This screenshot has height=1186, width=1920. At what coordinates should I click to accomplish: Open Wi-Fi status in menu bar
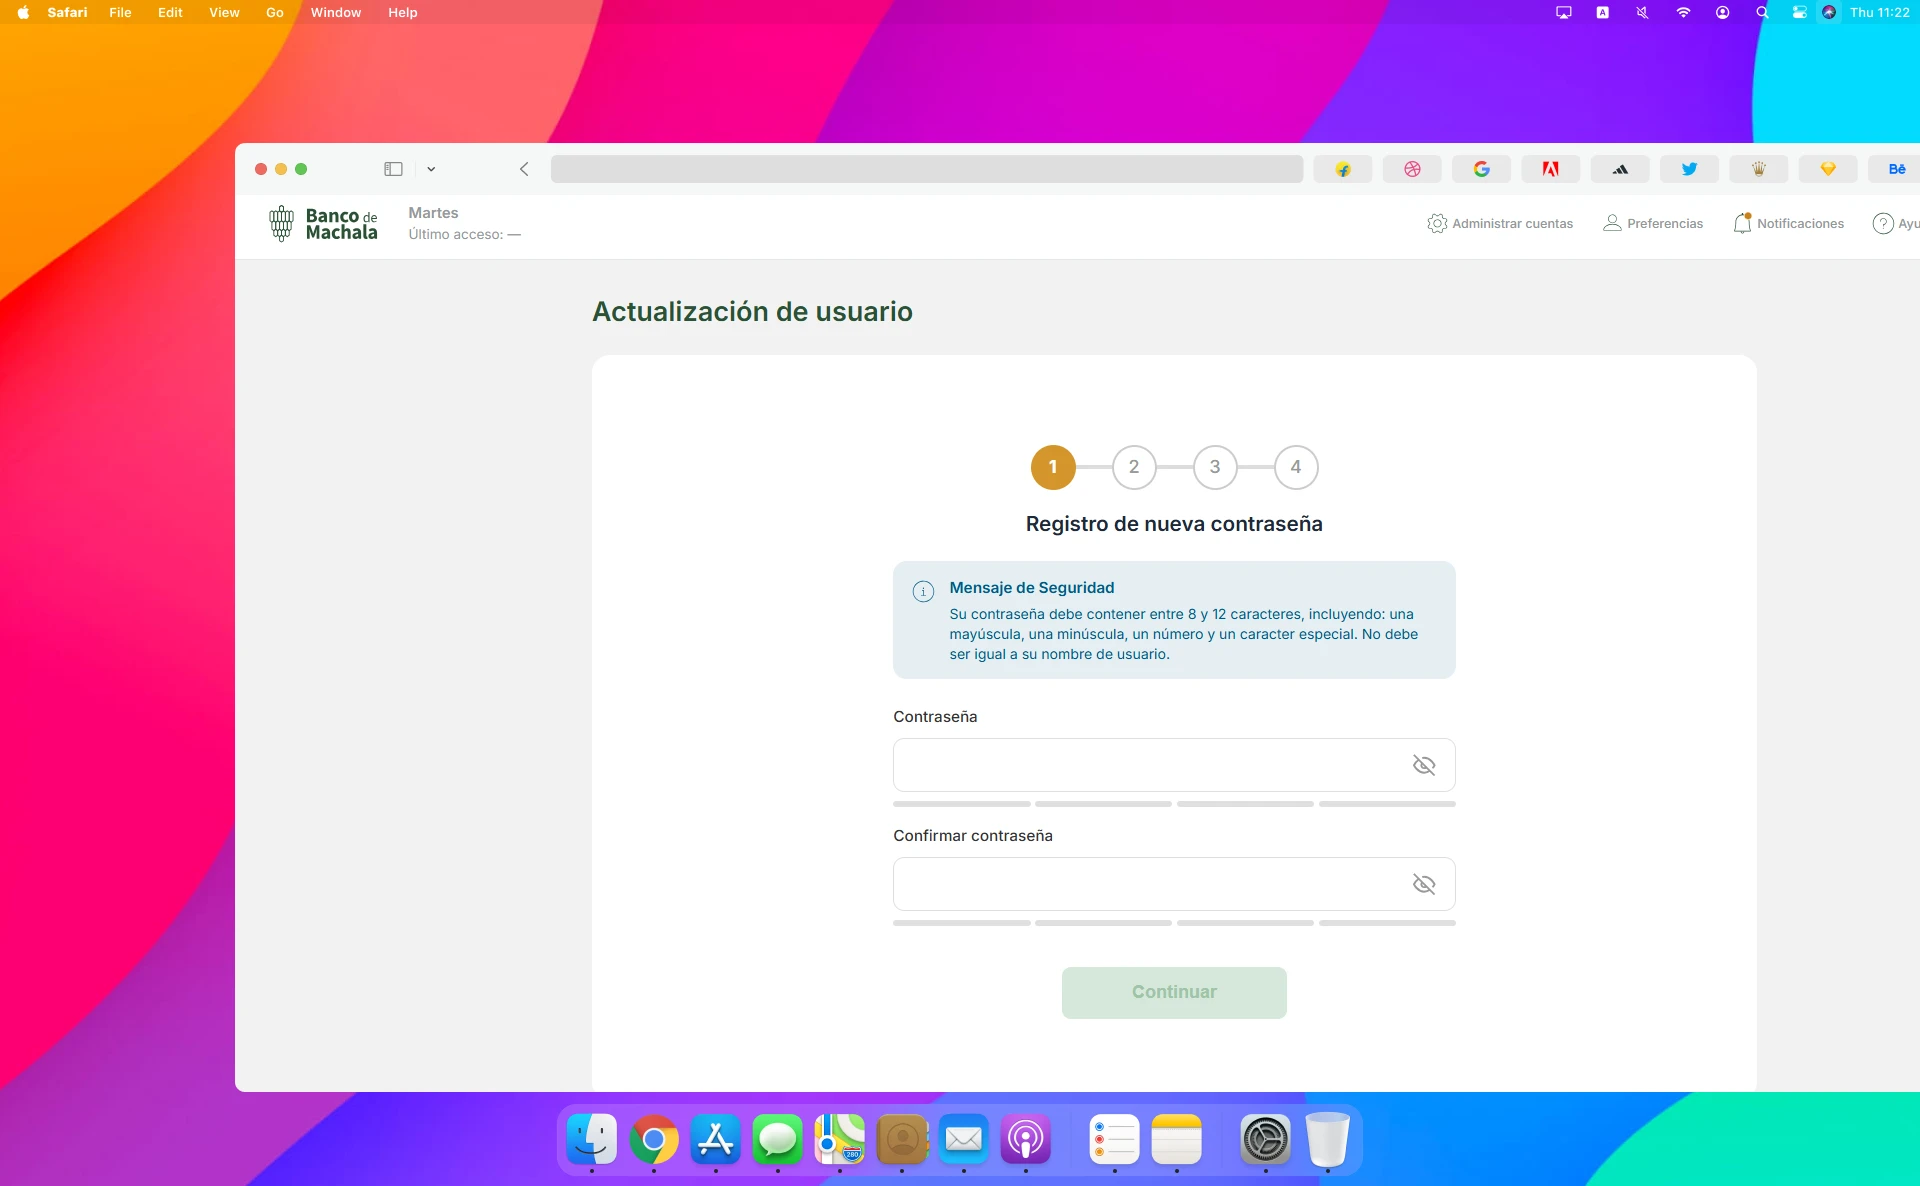(x=1683, y=12)
